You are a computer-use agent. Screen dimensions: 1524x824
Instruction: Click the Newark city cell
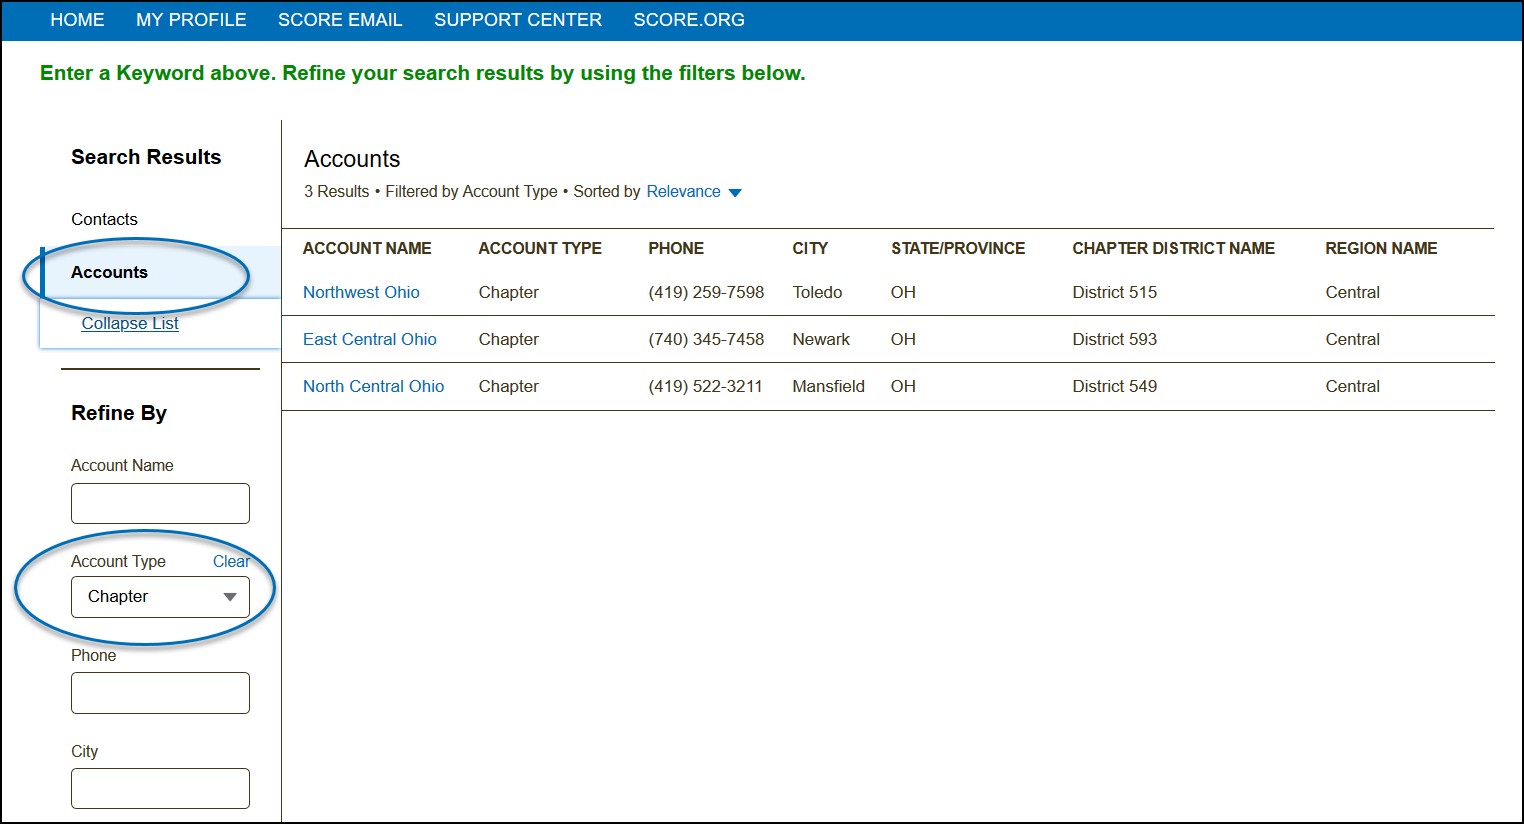point(821,339)
